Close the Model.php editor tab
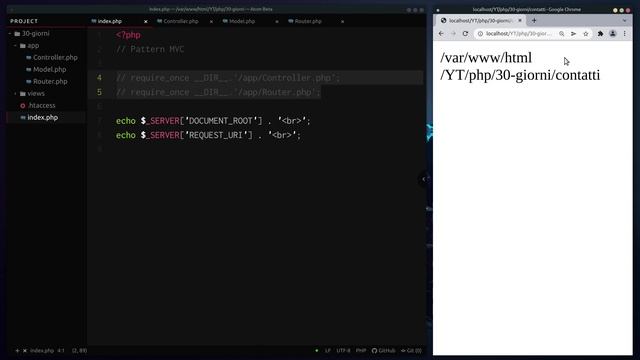 (x=277, y=21)
